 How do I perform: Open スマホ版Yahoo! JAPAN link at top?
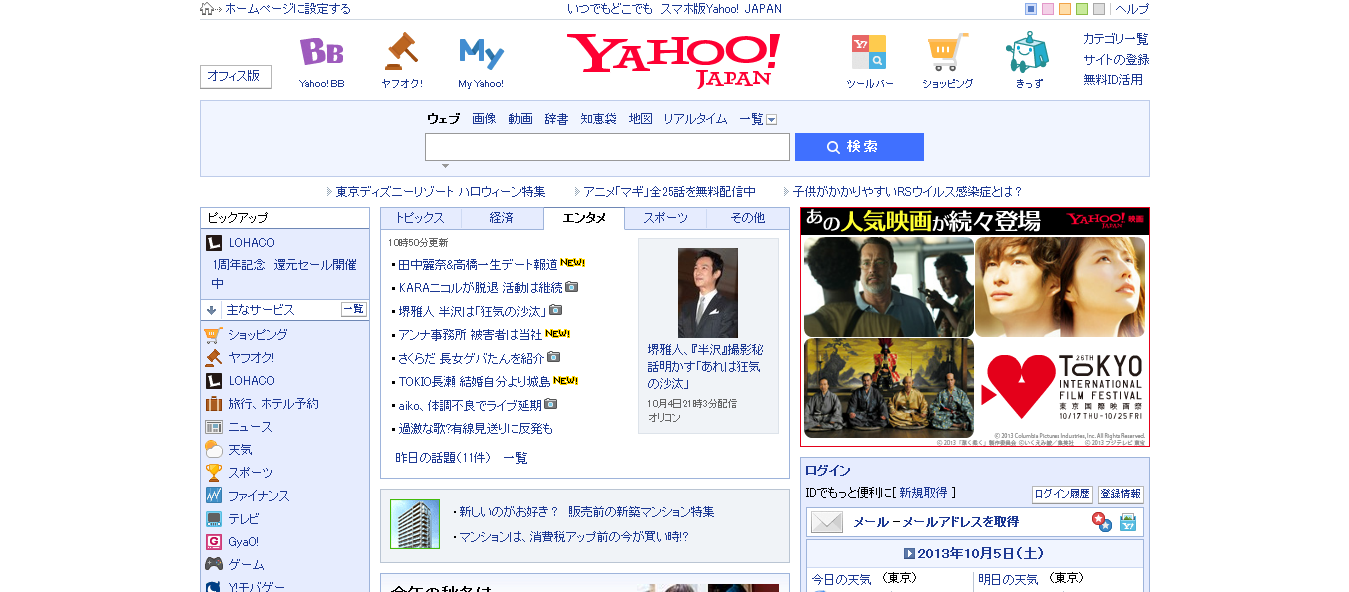(721, 9)
